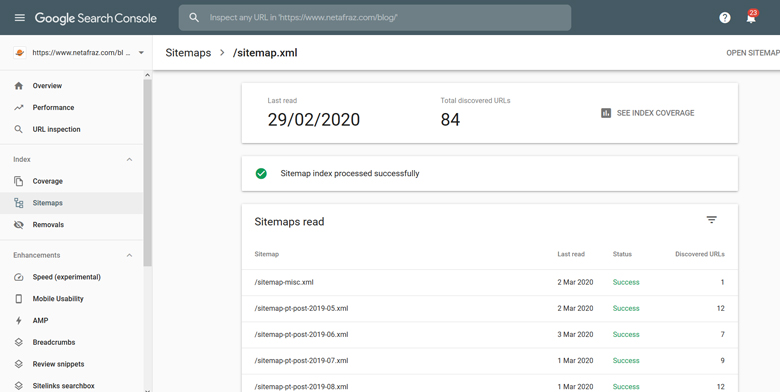
Task: Open the help question mark icon
Action: [x=725, y=18]
